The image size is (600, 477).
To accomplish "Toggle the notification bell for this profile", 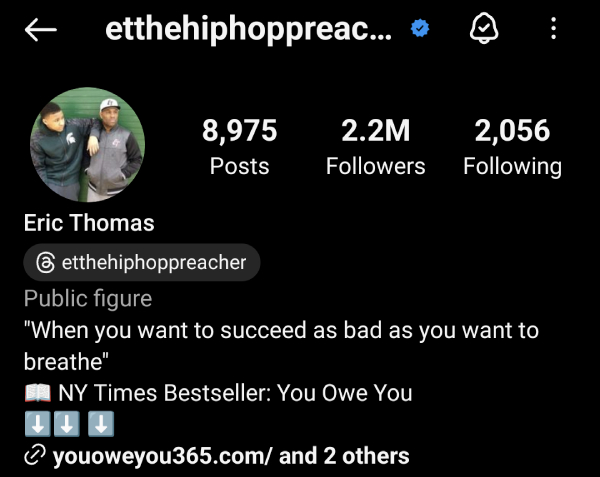I will click(484, 28).
